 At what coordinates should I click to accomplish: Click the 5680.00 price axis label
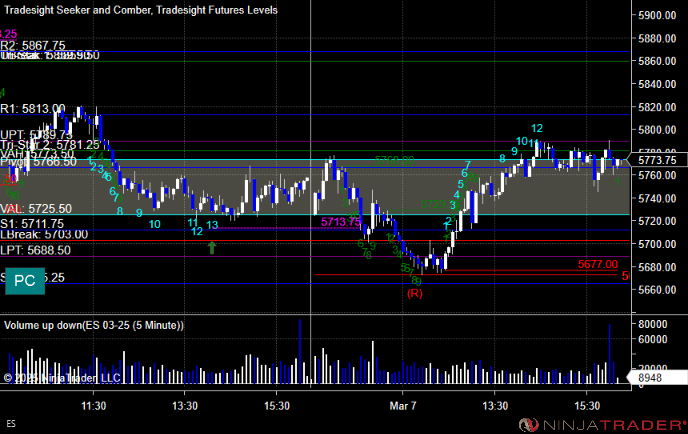(x=657, y=266)
